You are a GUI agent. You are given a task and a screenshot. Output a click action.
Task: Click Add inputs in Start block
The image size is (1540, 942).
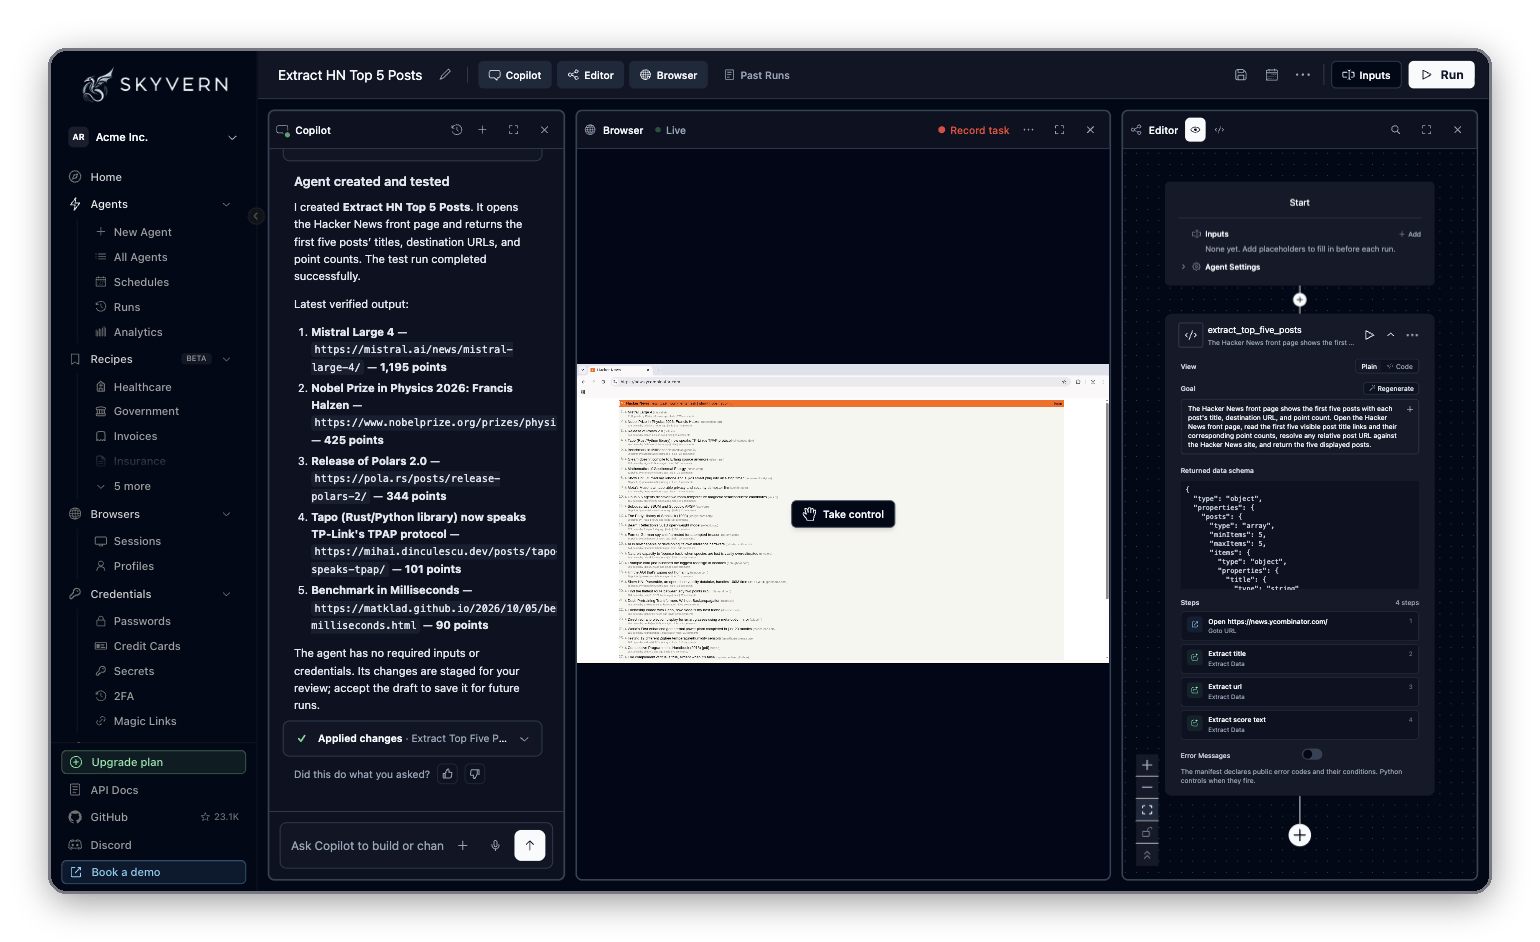(x=1410, y=234)
